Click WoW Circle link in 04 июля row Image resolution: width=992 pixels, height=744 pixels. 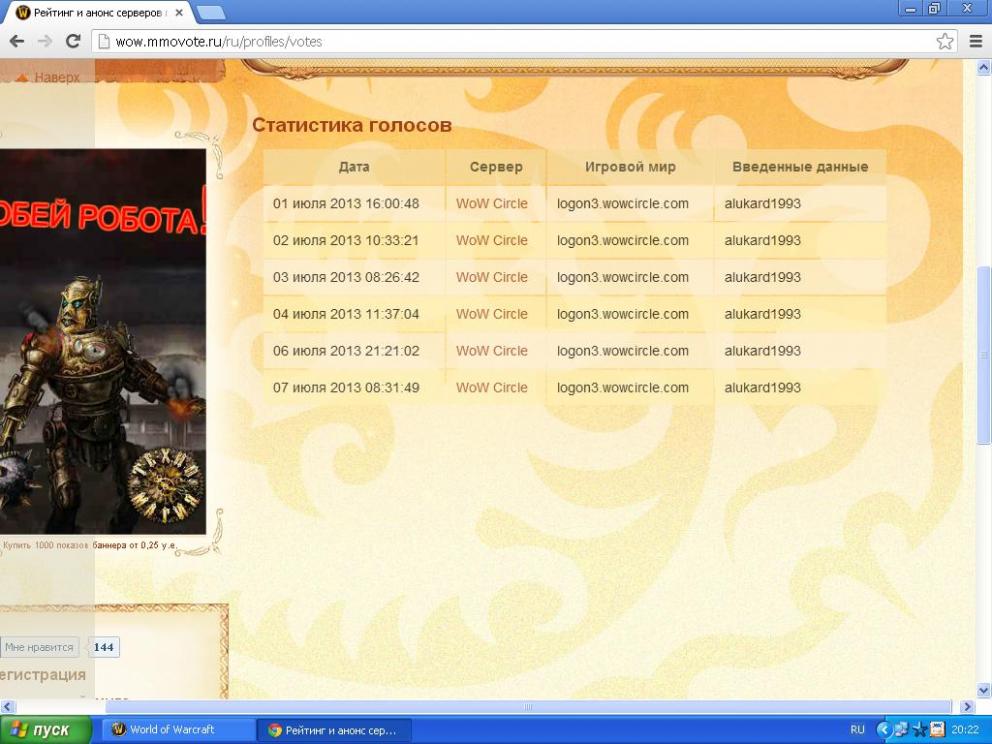tap(491, 314)
